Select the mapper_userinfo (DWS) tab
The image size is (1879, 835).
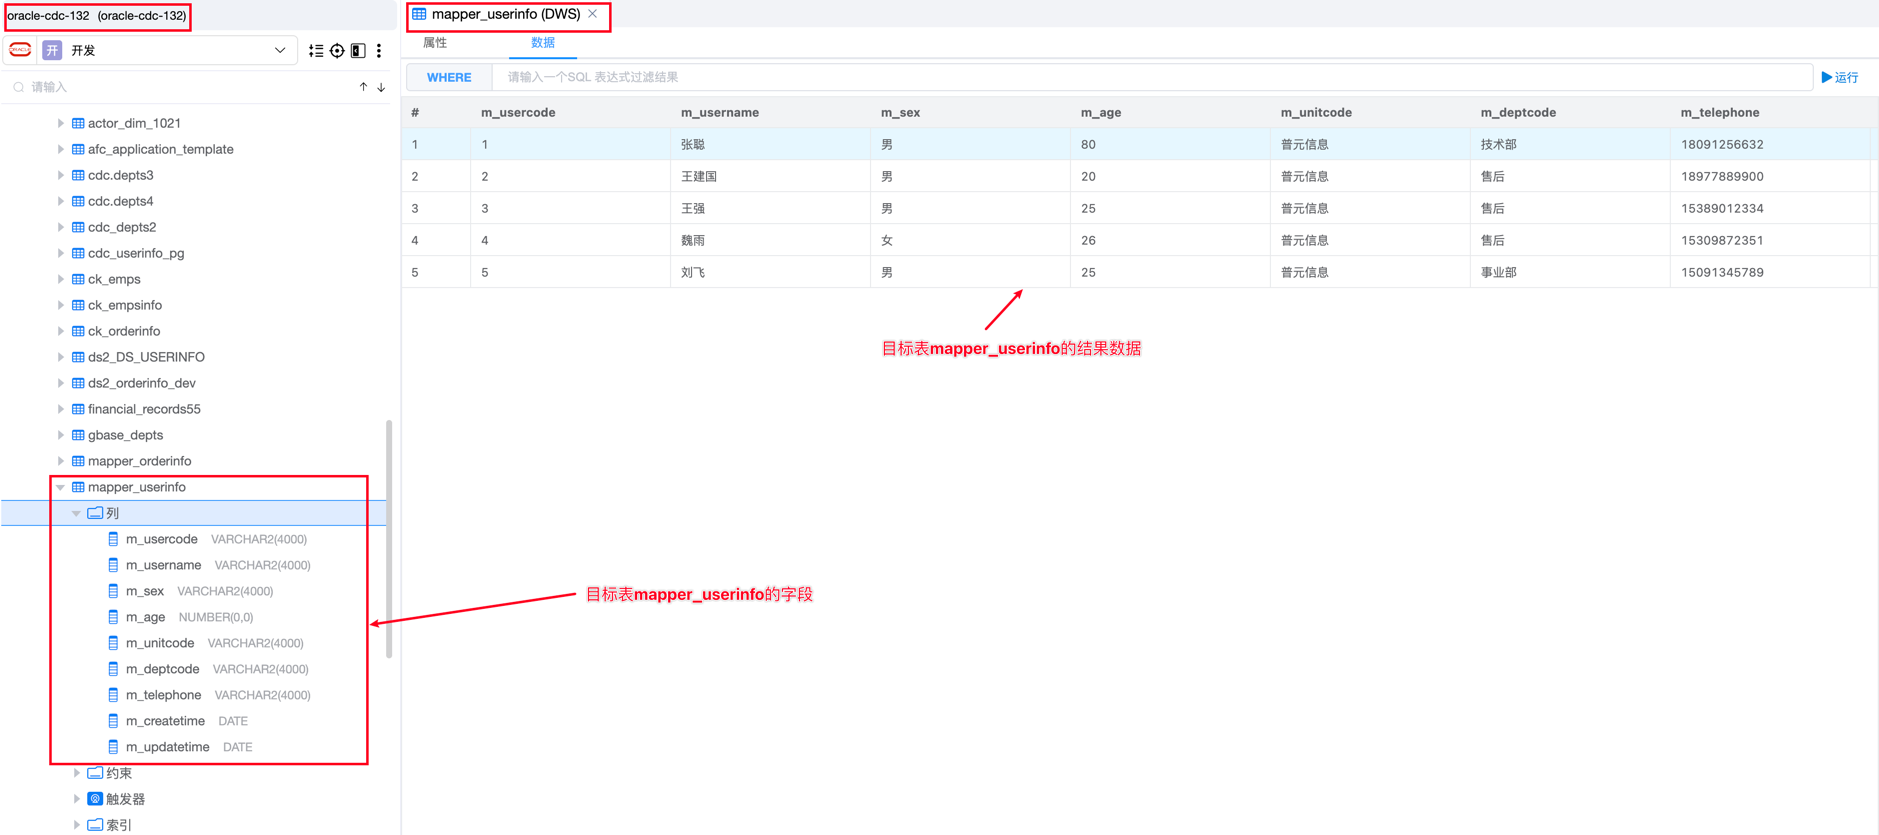pyautogui.click(x=506, y=14)
